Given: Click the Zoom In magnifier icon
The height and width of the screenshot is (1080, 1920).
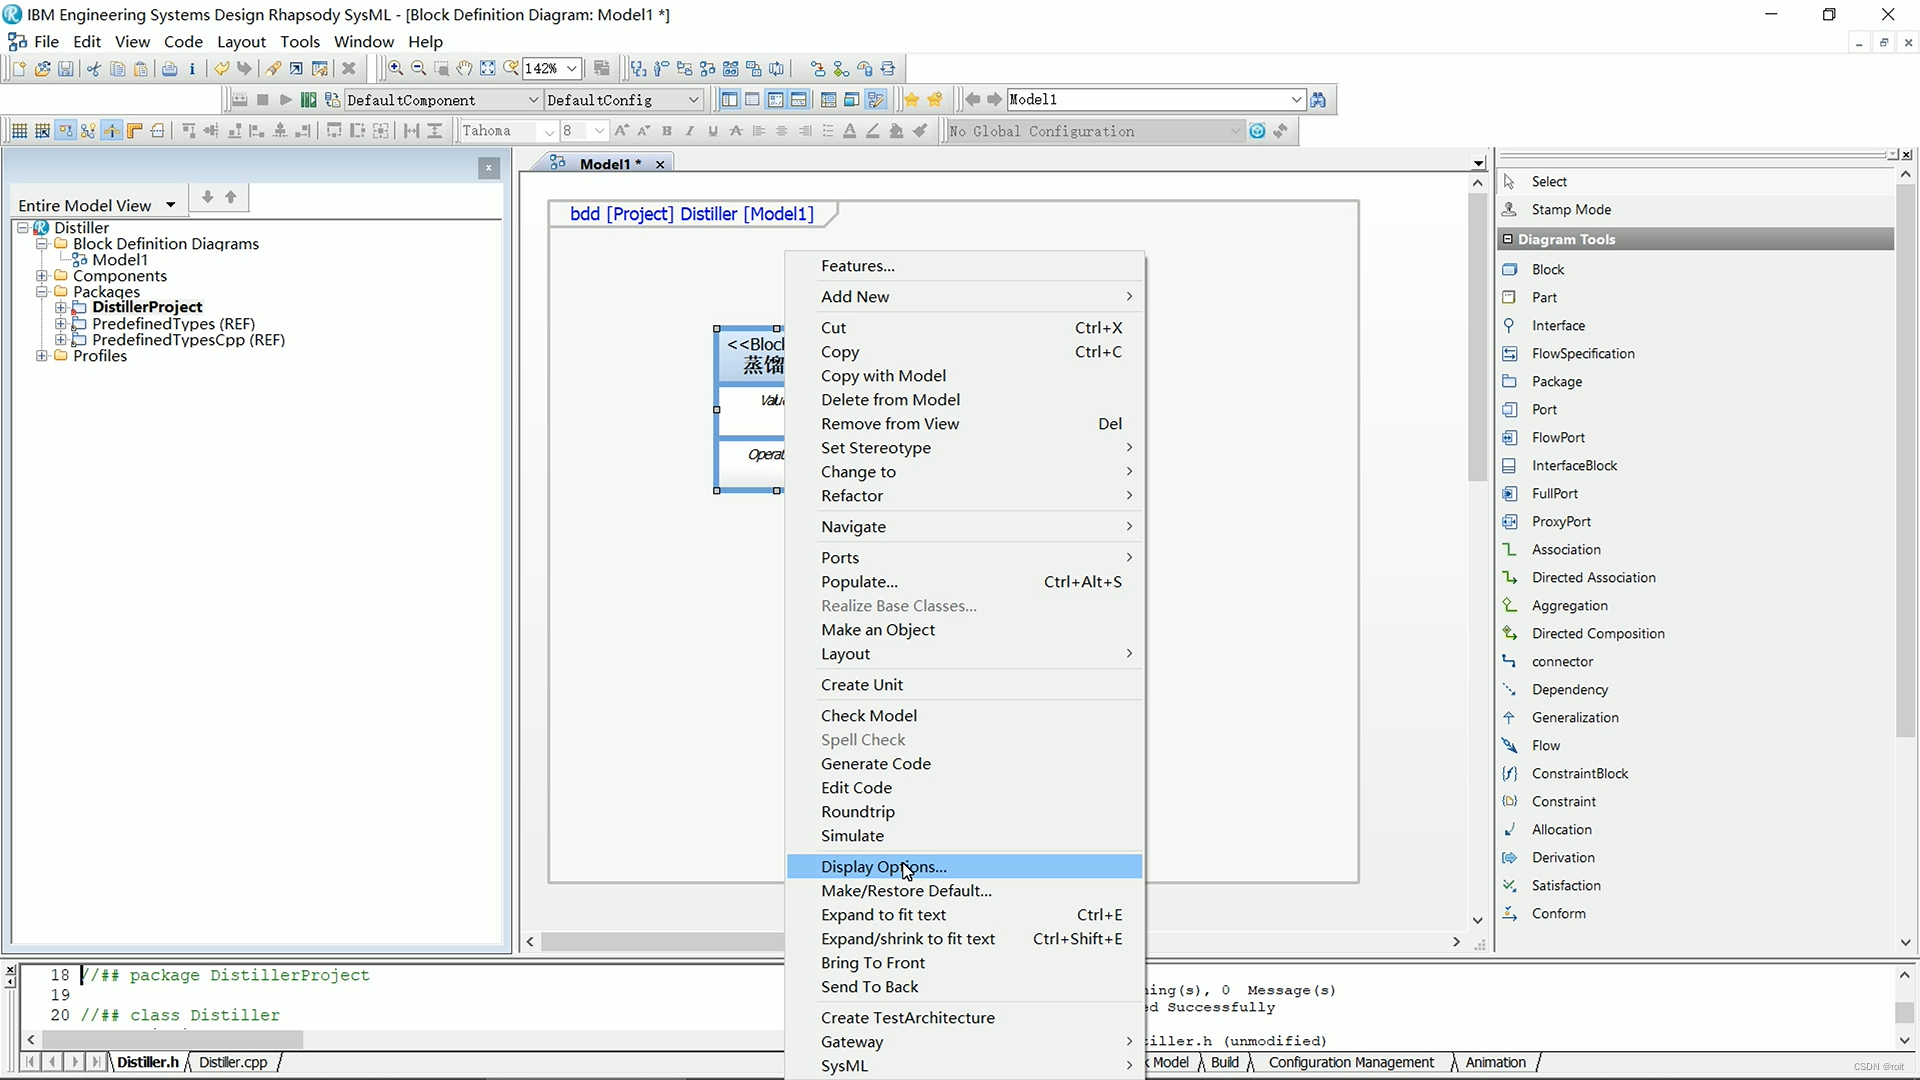Looking at the screenshot, I should [396, 69].
